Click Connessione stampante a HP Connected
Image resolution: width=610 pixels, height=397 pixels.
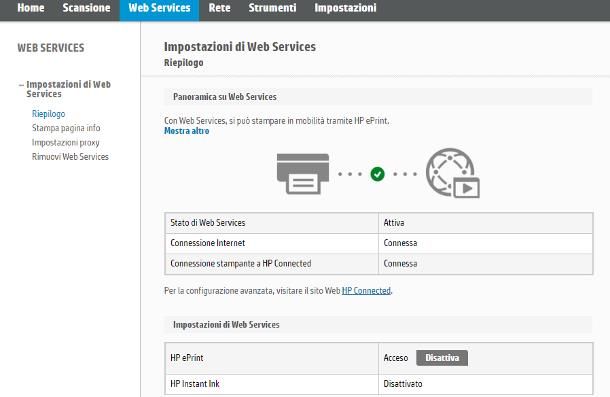tap(241, 263)
